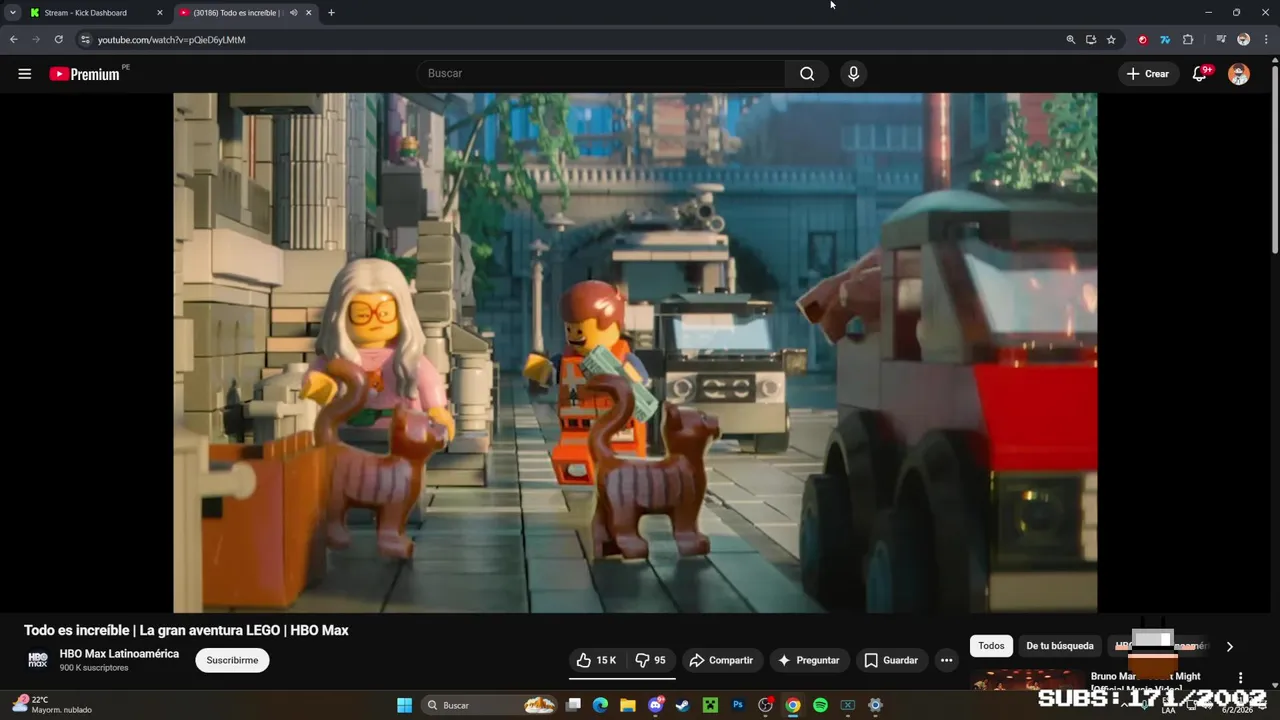The image size is (1280, 720).
Task: Open the YouTube account avatar menu
Action: pyautogui.click(x=1239, y=74)
